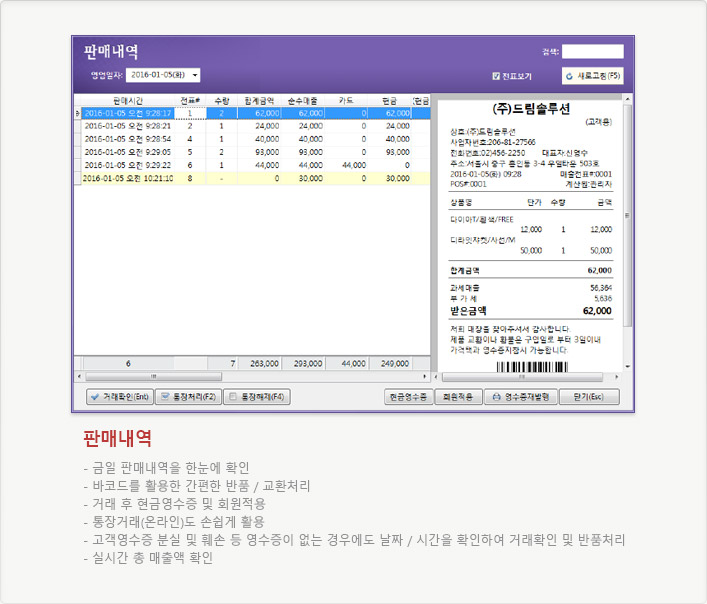Click the receipt panel scroll up arrow
This screenshot has height=604, width=707.
click(x=627, y=99)
